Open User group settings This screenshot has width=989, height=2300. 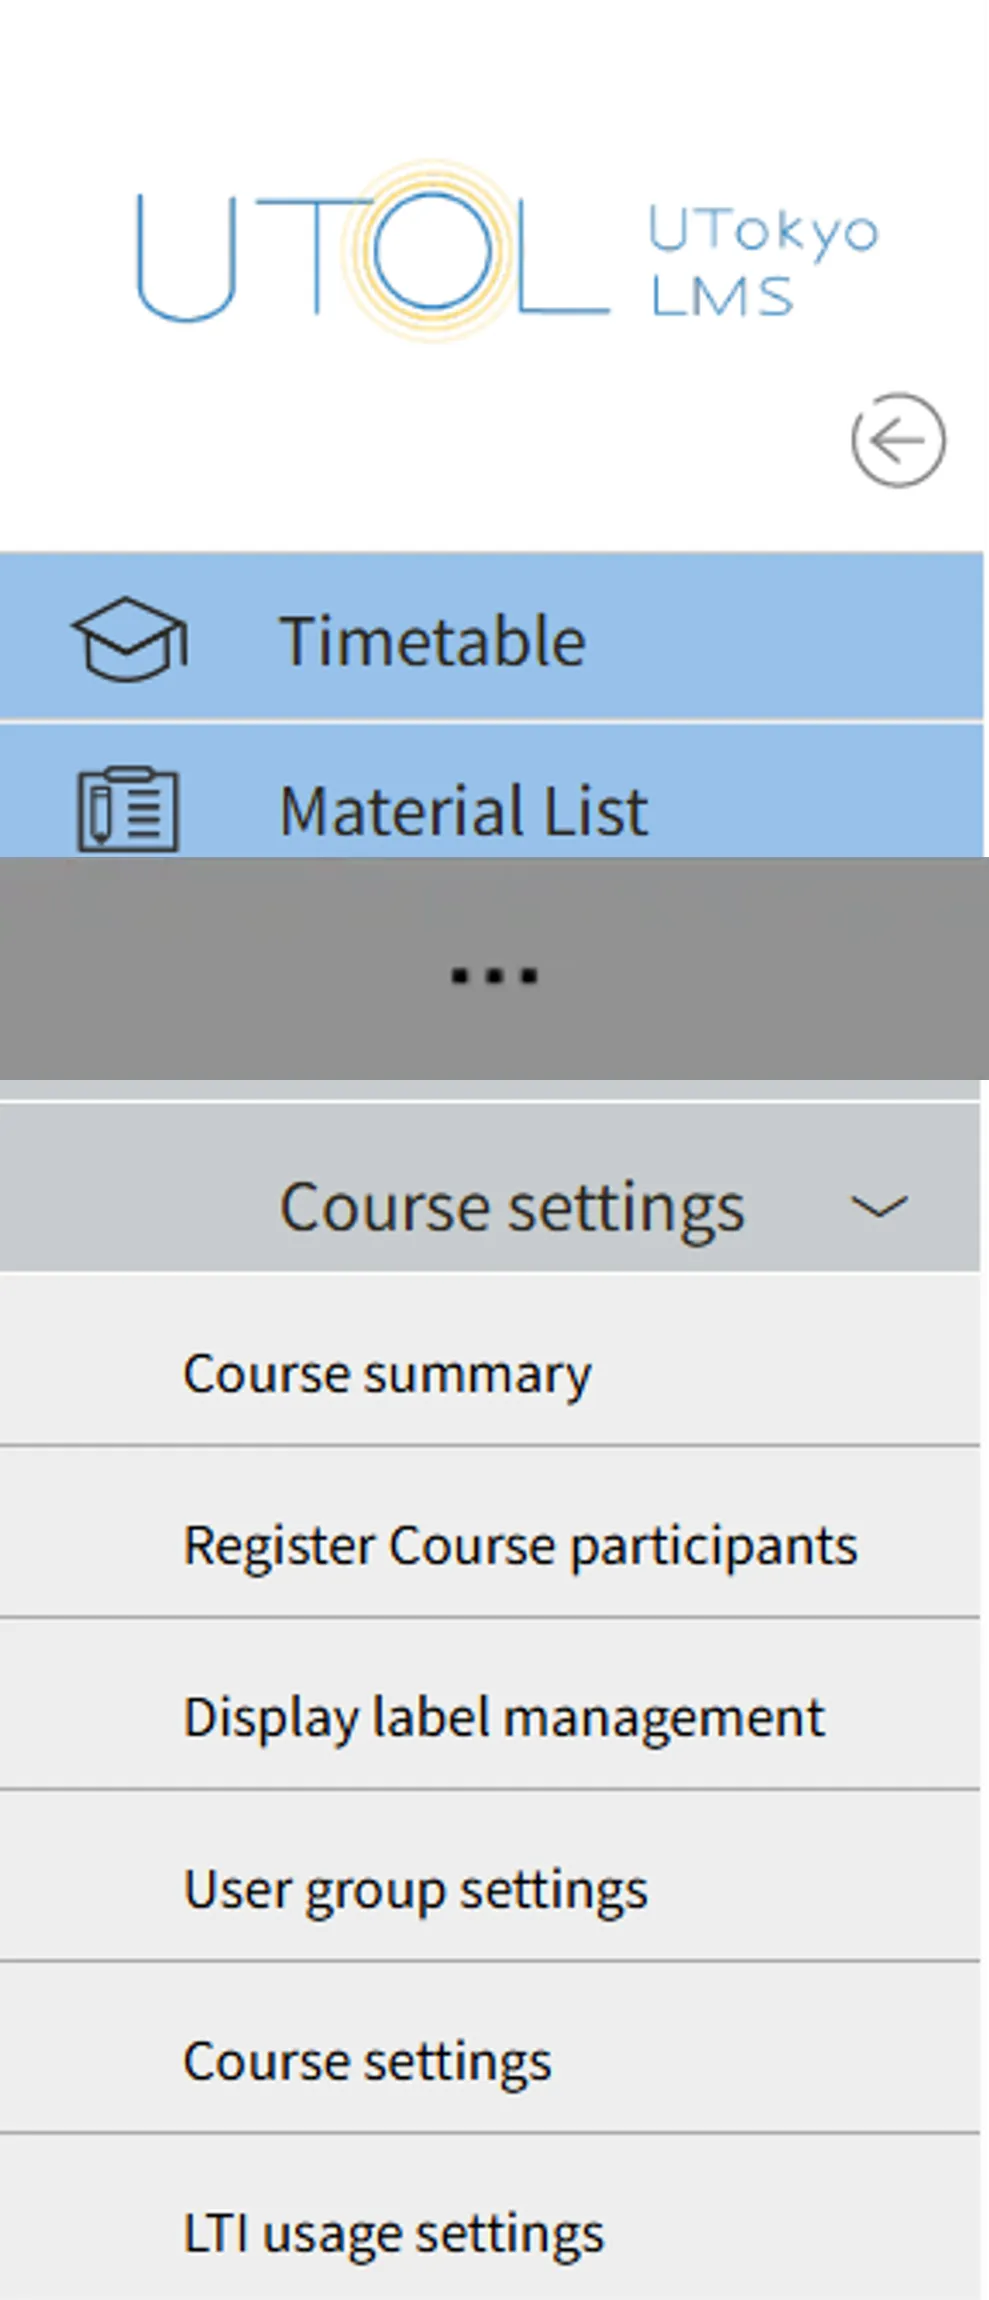point(416,1890)
